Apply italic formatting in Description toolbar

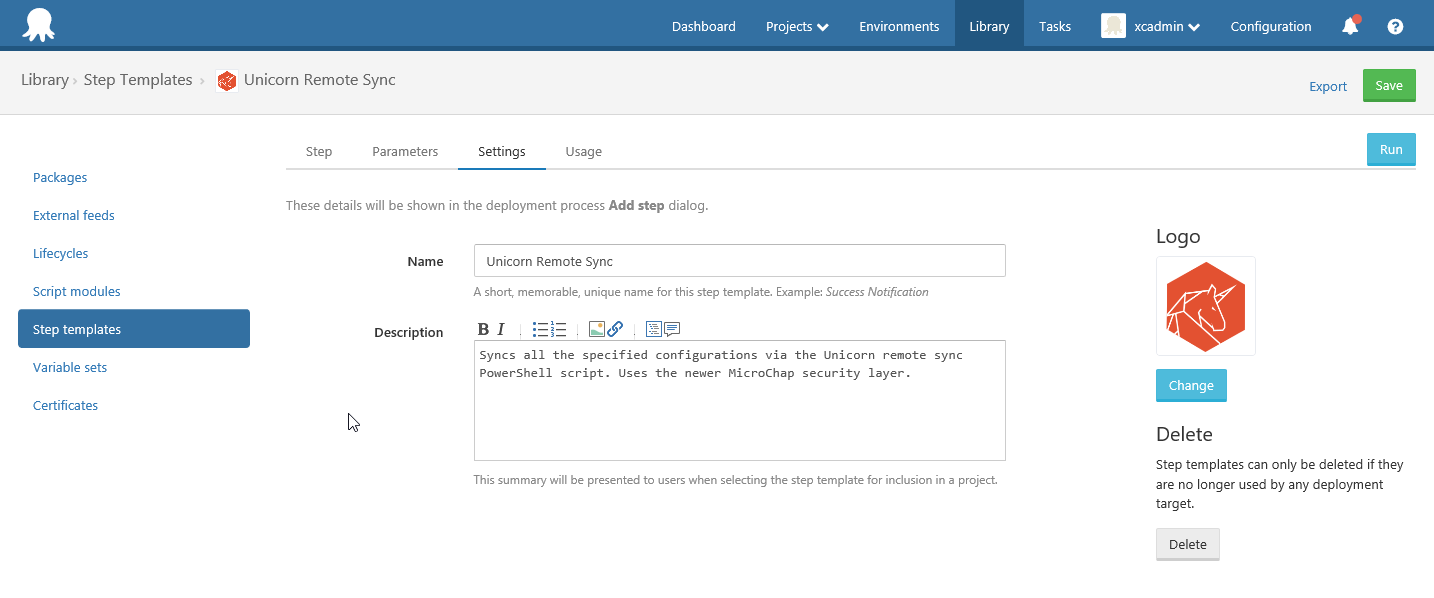(x=501, y=329)
